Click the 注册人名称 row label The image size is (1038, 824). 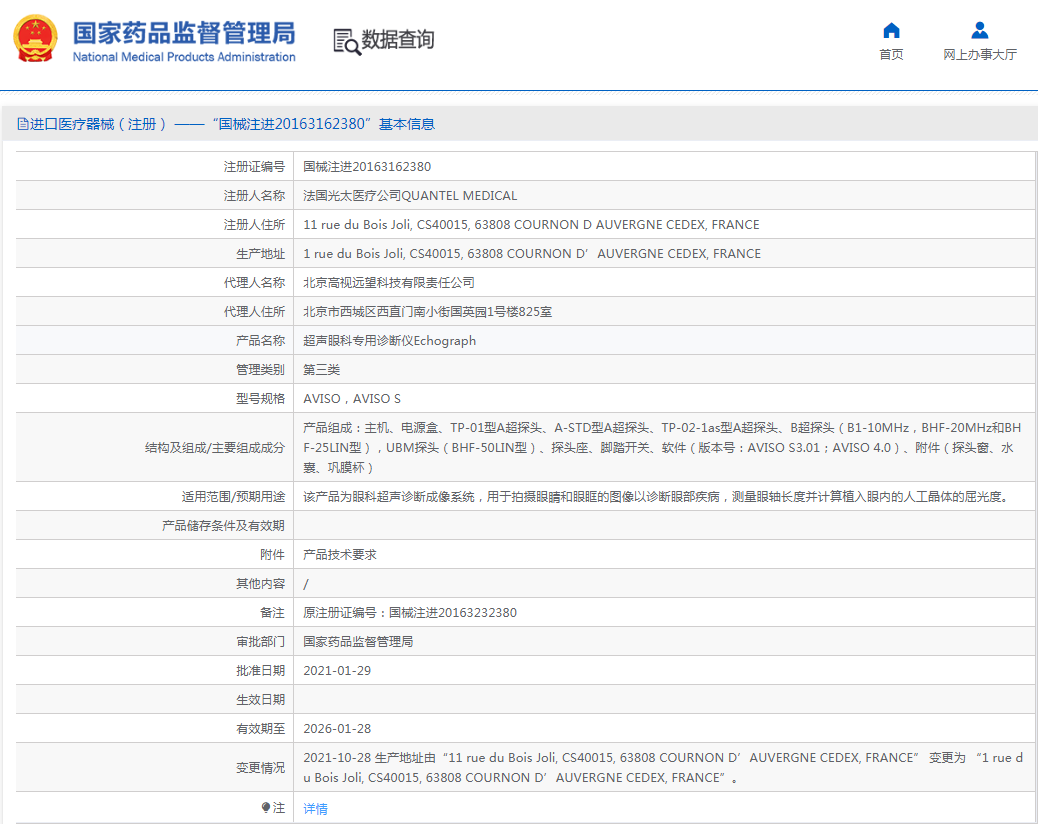(254, 196)
